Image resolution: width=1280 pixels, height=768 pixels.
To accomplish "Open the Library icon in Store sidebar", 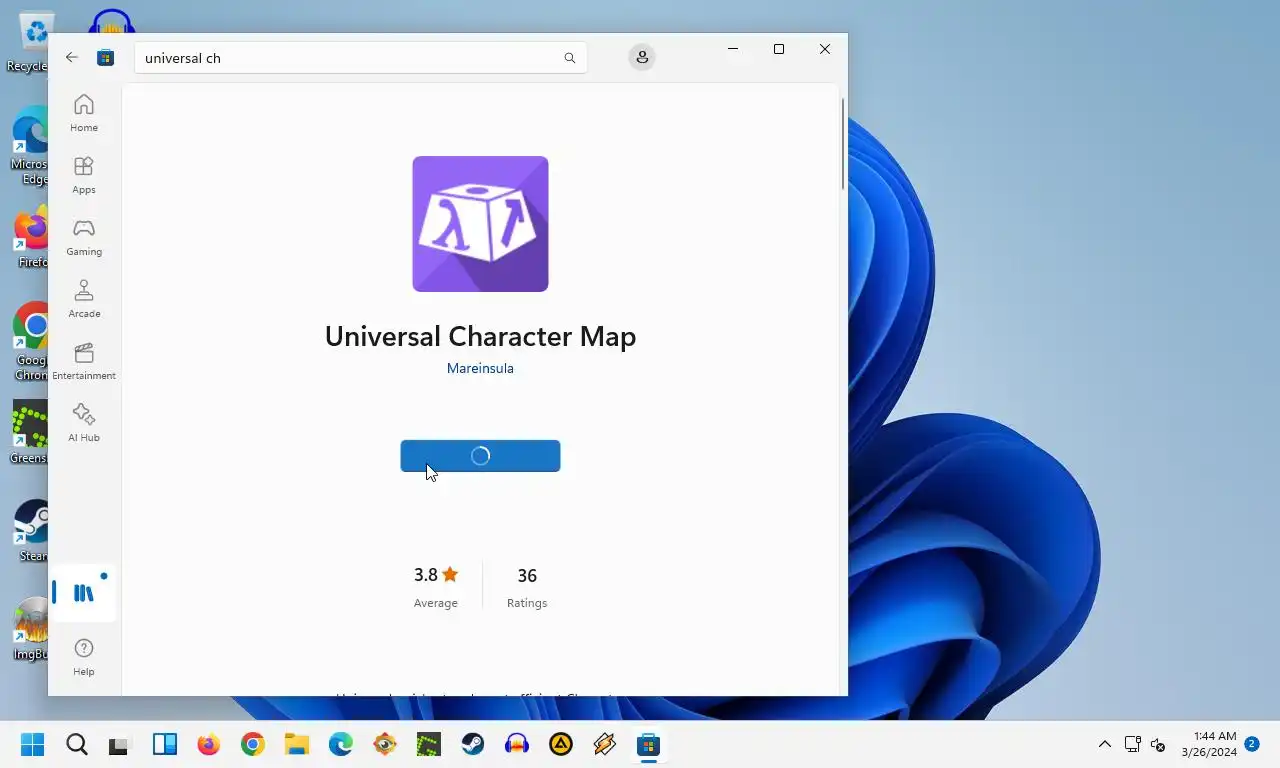I will click(x=84, y=592).
